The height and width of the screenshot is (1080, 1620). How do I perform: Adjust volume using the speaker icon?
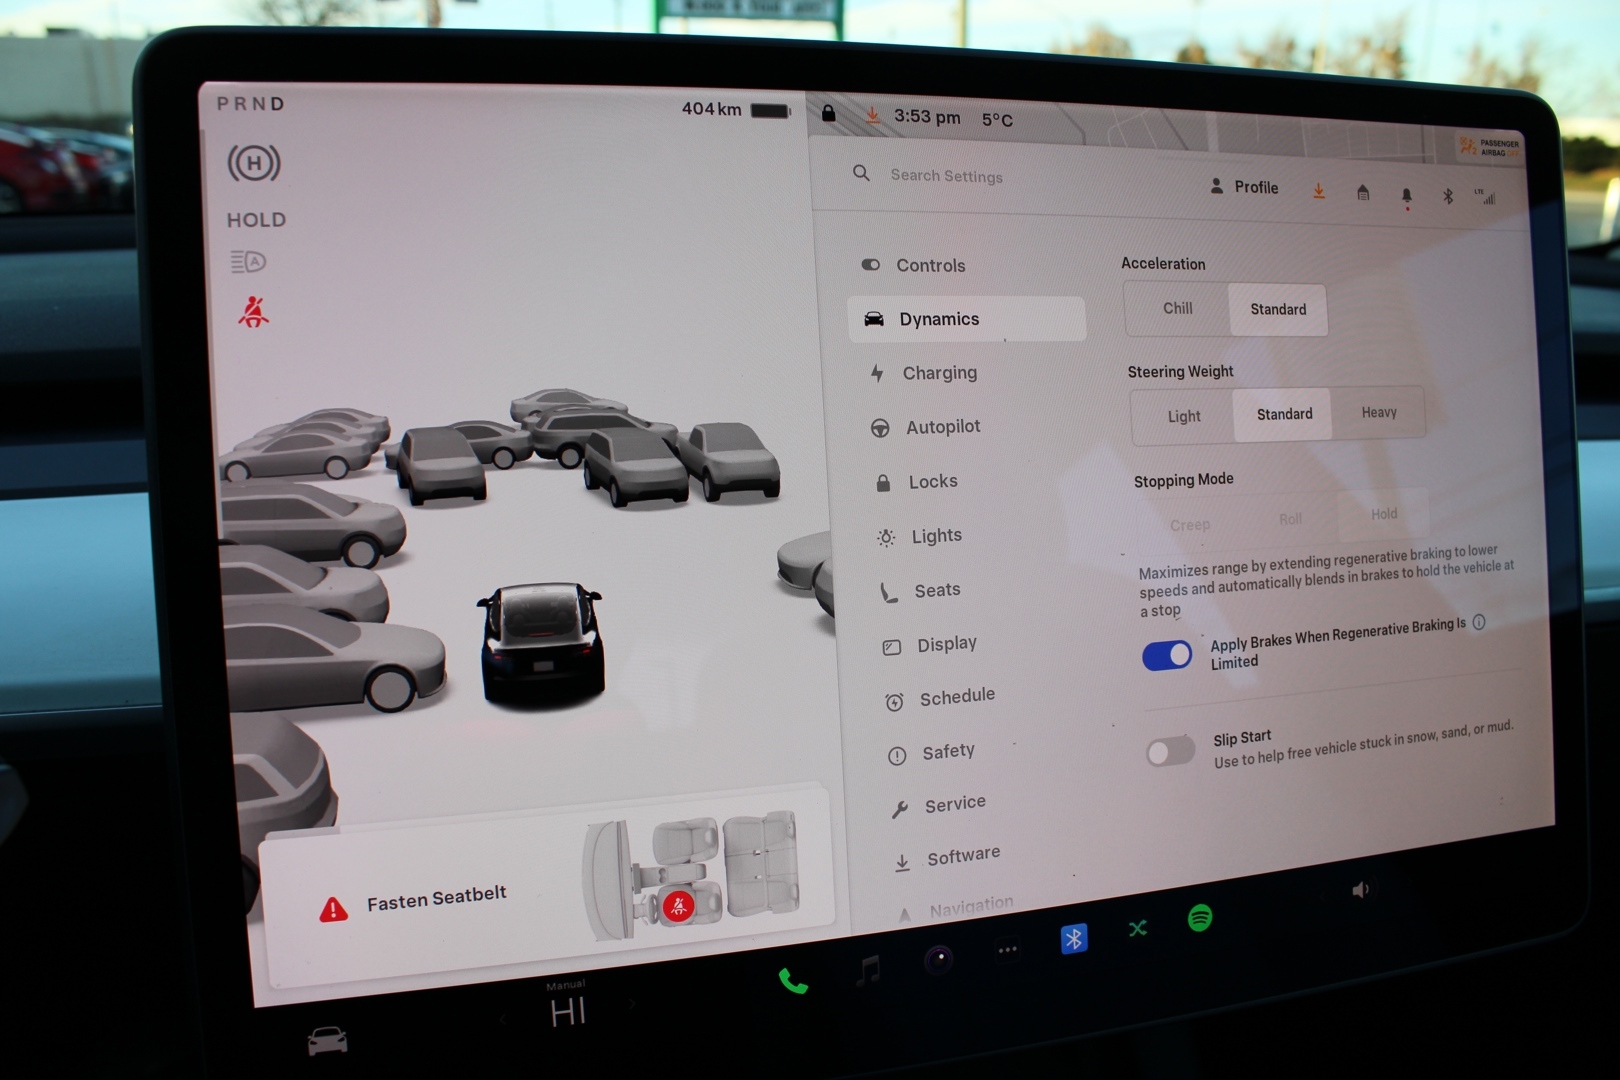pyautogui.click(x=1360, y=890)
